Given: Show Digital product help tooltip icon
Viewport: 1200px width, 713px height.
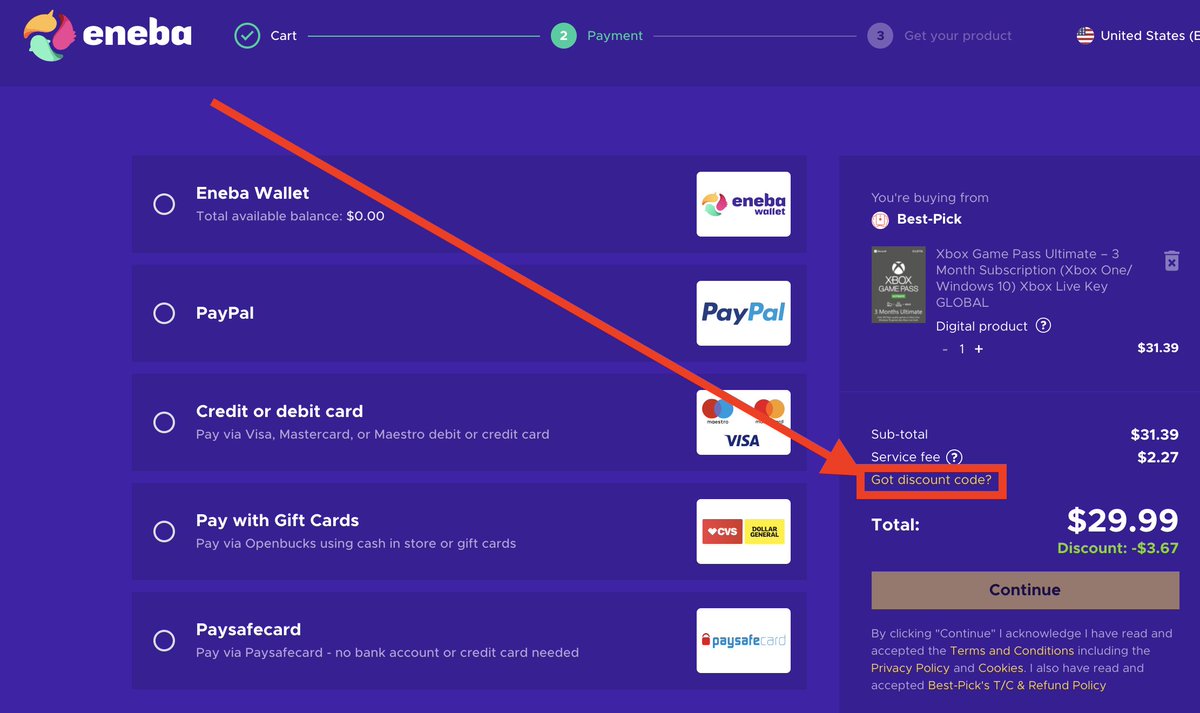Looking at the screenshot, I should [x=1043, y=326].
